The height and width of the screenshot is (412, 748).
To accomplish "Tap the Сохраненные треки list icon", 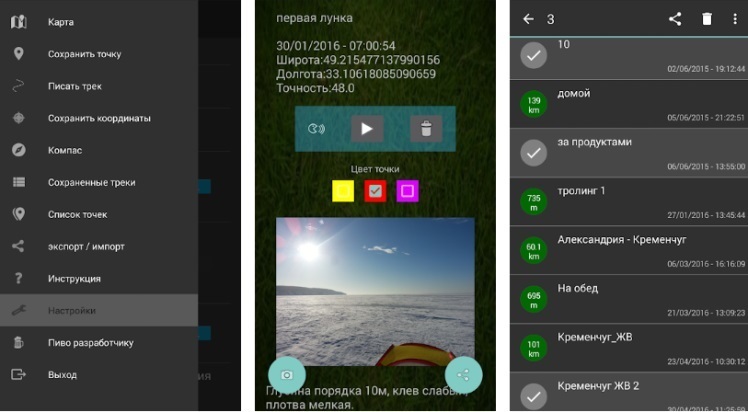I will click(x=19, y=182).
